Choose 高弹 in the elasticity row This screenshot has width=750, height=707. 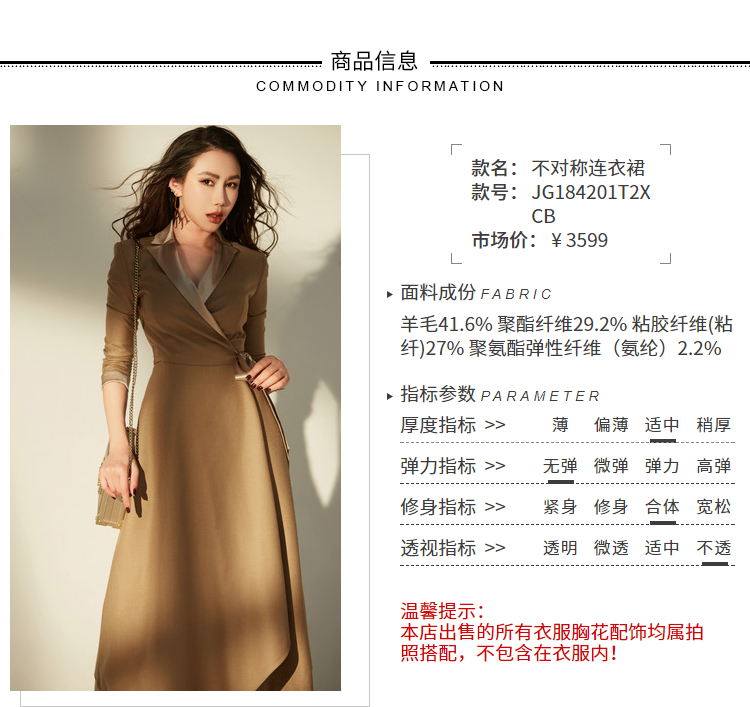pos(714,466)
